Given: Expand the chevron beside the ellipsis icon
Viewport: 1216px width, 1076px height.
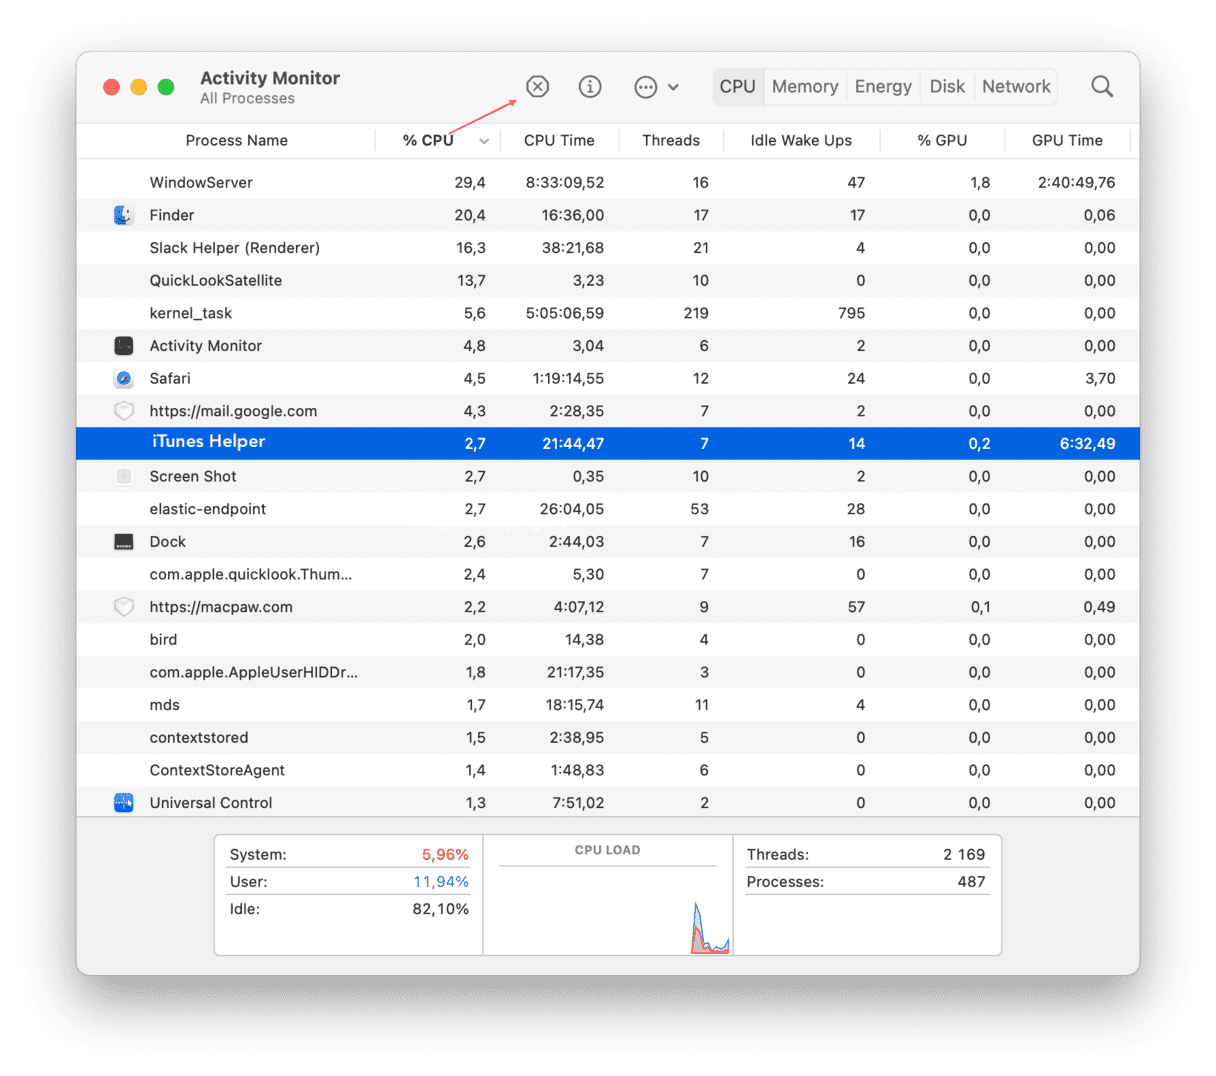Looking at the screenshot, I should [674, 87].
